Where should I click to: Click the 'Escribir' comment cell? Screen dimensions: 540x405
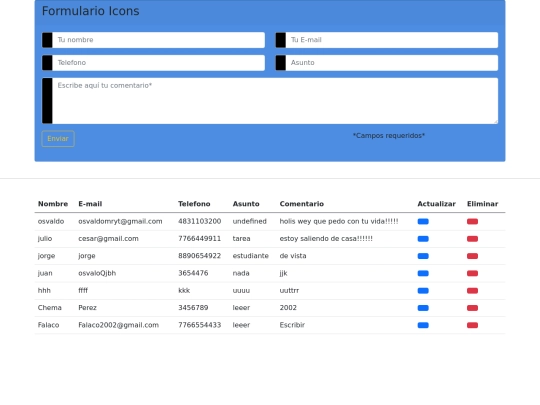[x=292, y=325]
